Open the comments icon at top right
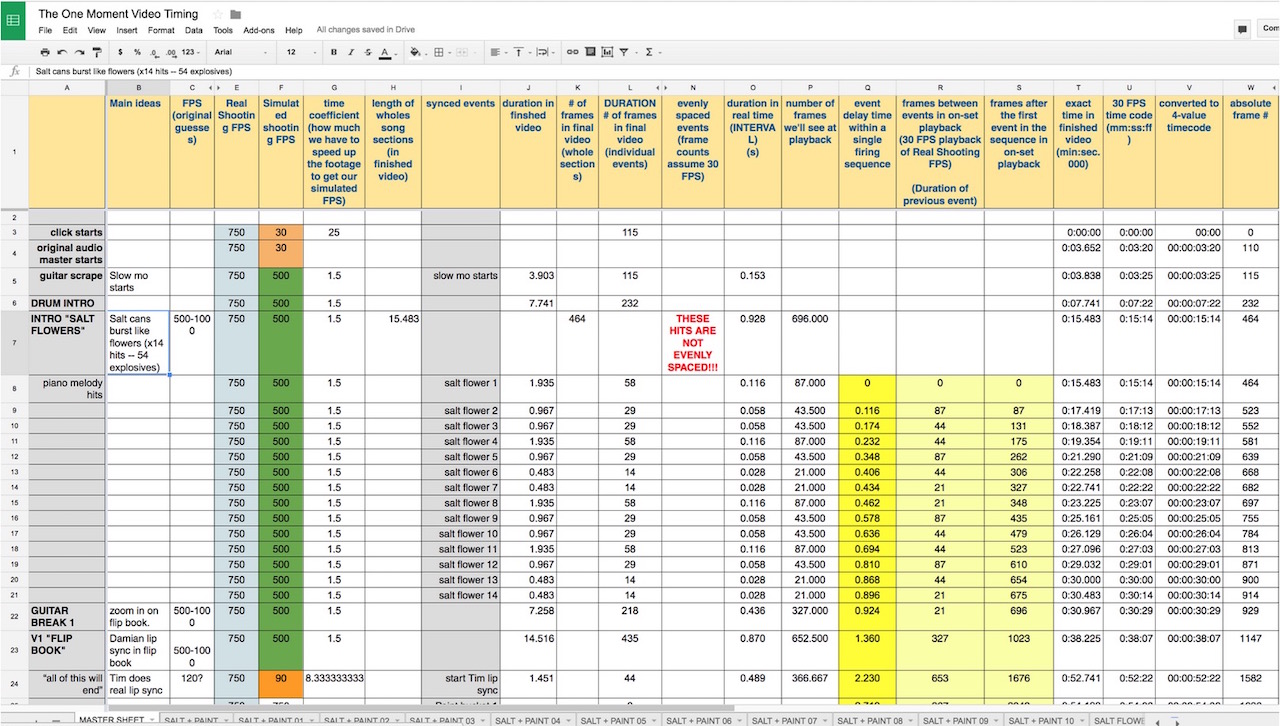Image resolution: width=1280 pixels, height=726 pixels. (1242, 29)
